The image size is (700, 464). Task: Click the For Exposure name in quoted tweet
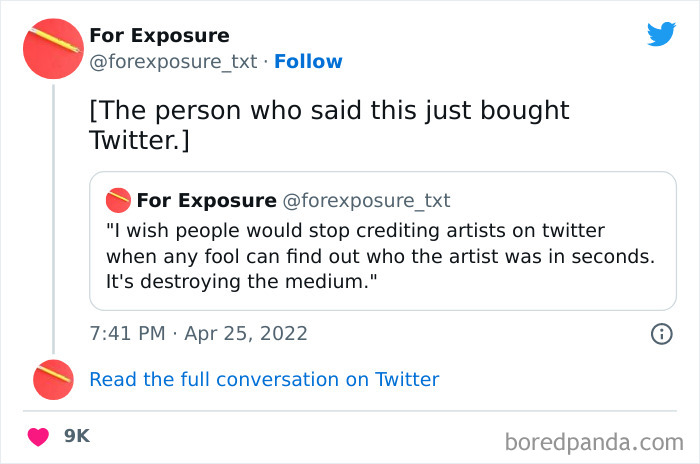206,200
